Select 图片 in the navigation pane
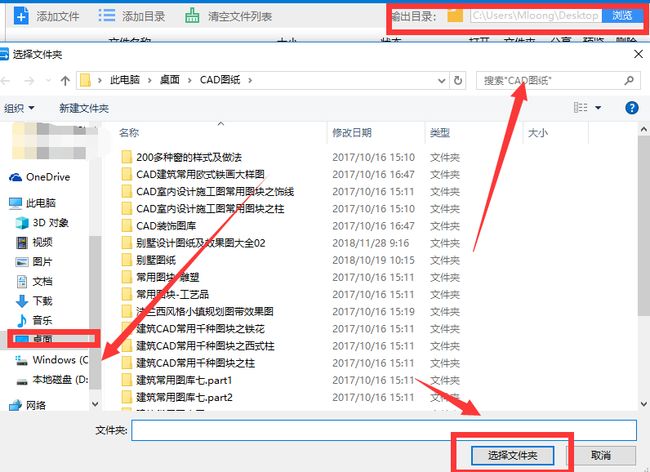Image resolution: width=650 pixels, height=472 pixels. click(34, 261)
